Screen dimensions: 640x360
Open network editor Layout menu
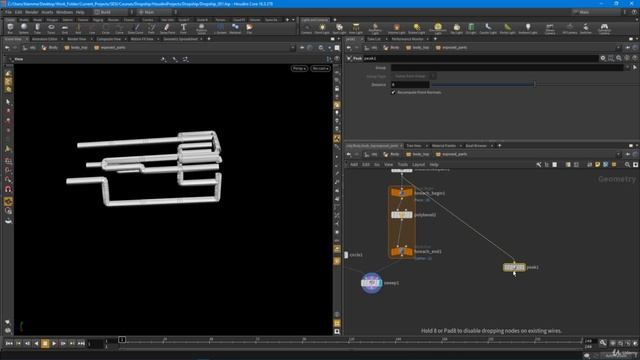pyautogui.click(x=418, y=164)
